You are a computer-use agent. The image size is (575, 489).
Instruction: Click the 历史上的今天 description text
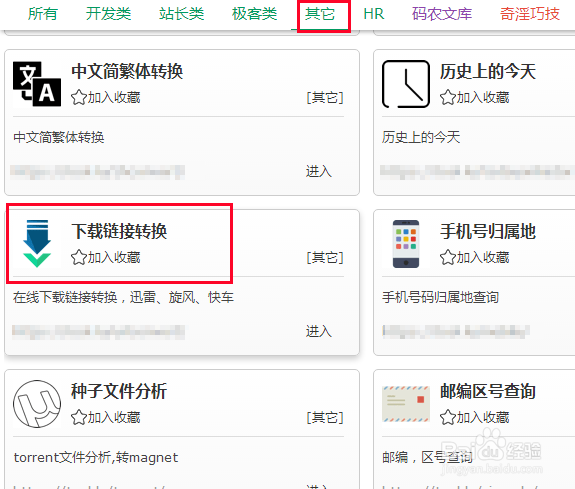(421, 138)
